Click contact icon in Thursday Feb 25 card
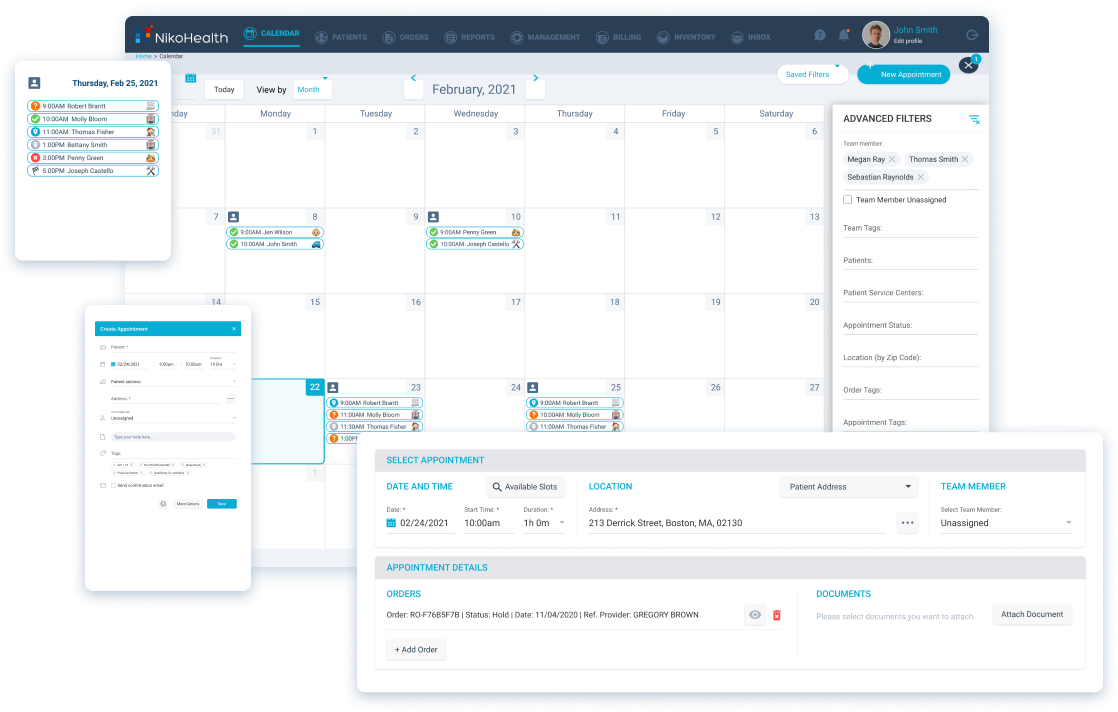The height and width of the screenshot is (712, 1118). (x=34, y=83)
